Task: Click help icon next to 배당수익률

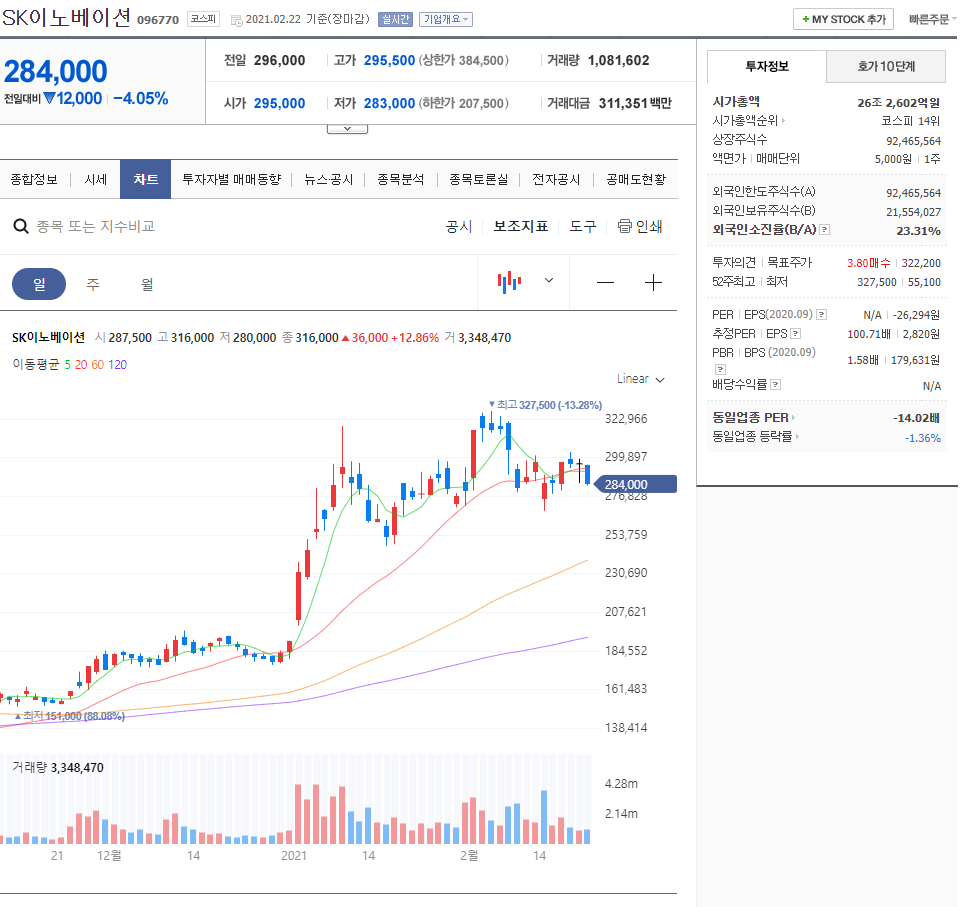Action: [x=775, y=385]
